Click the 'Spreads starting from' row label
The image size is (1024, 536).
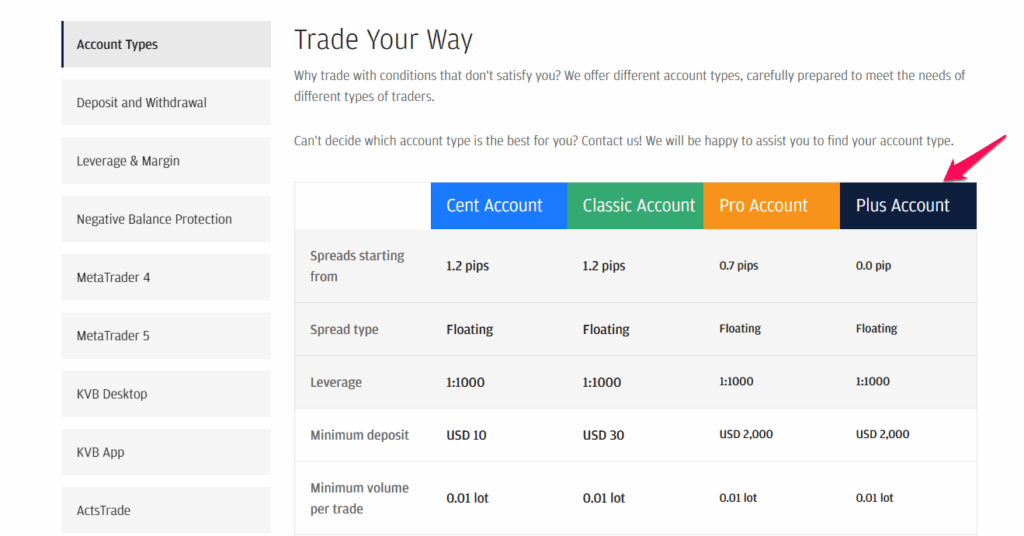357,266
